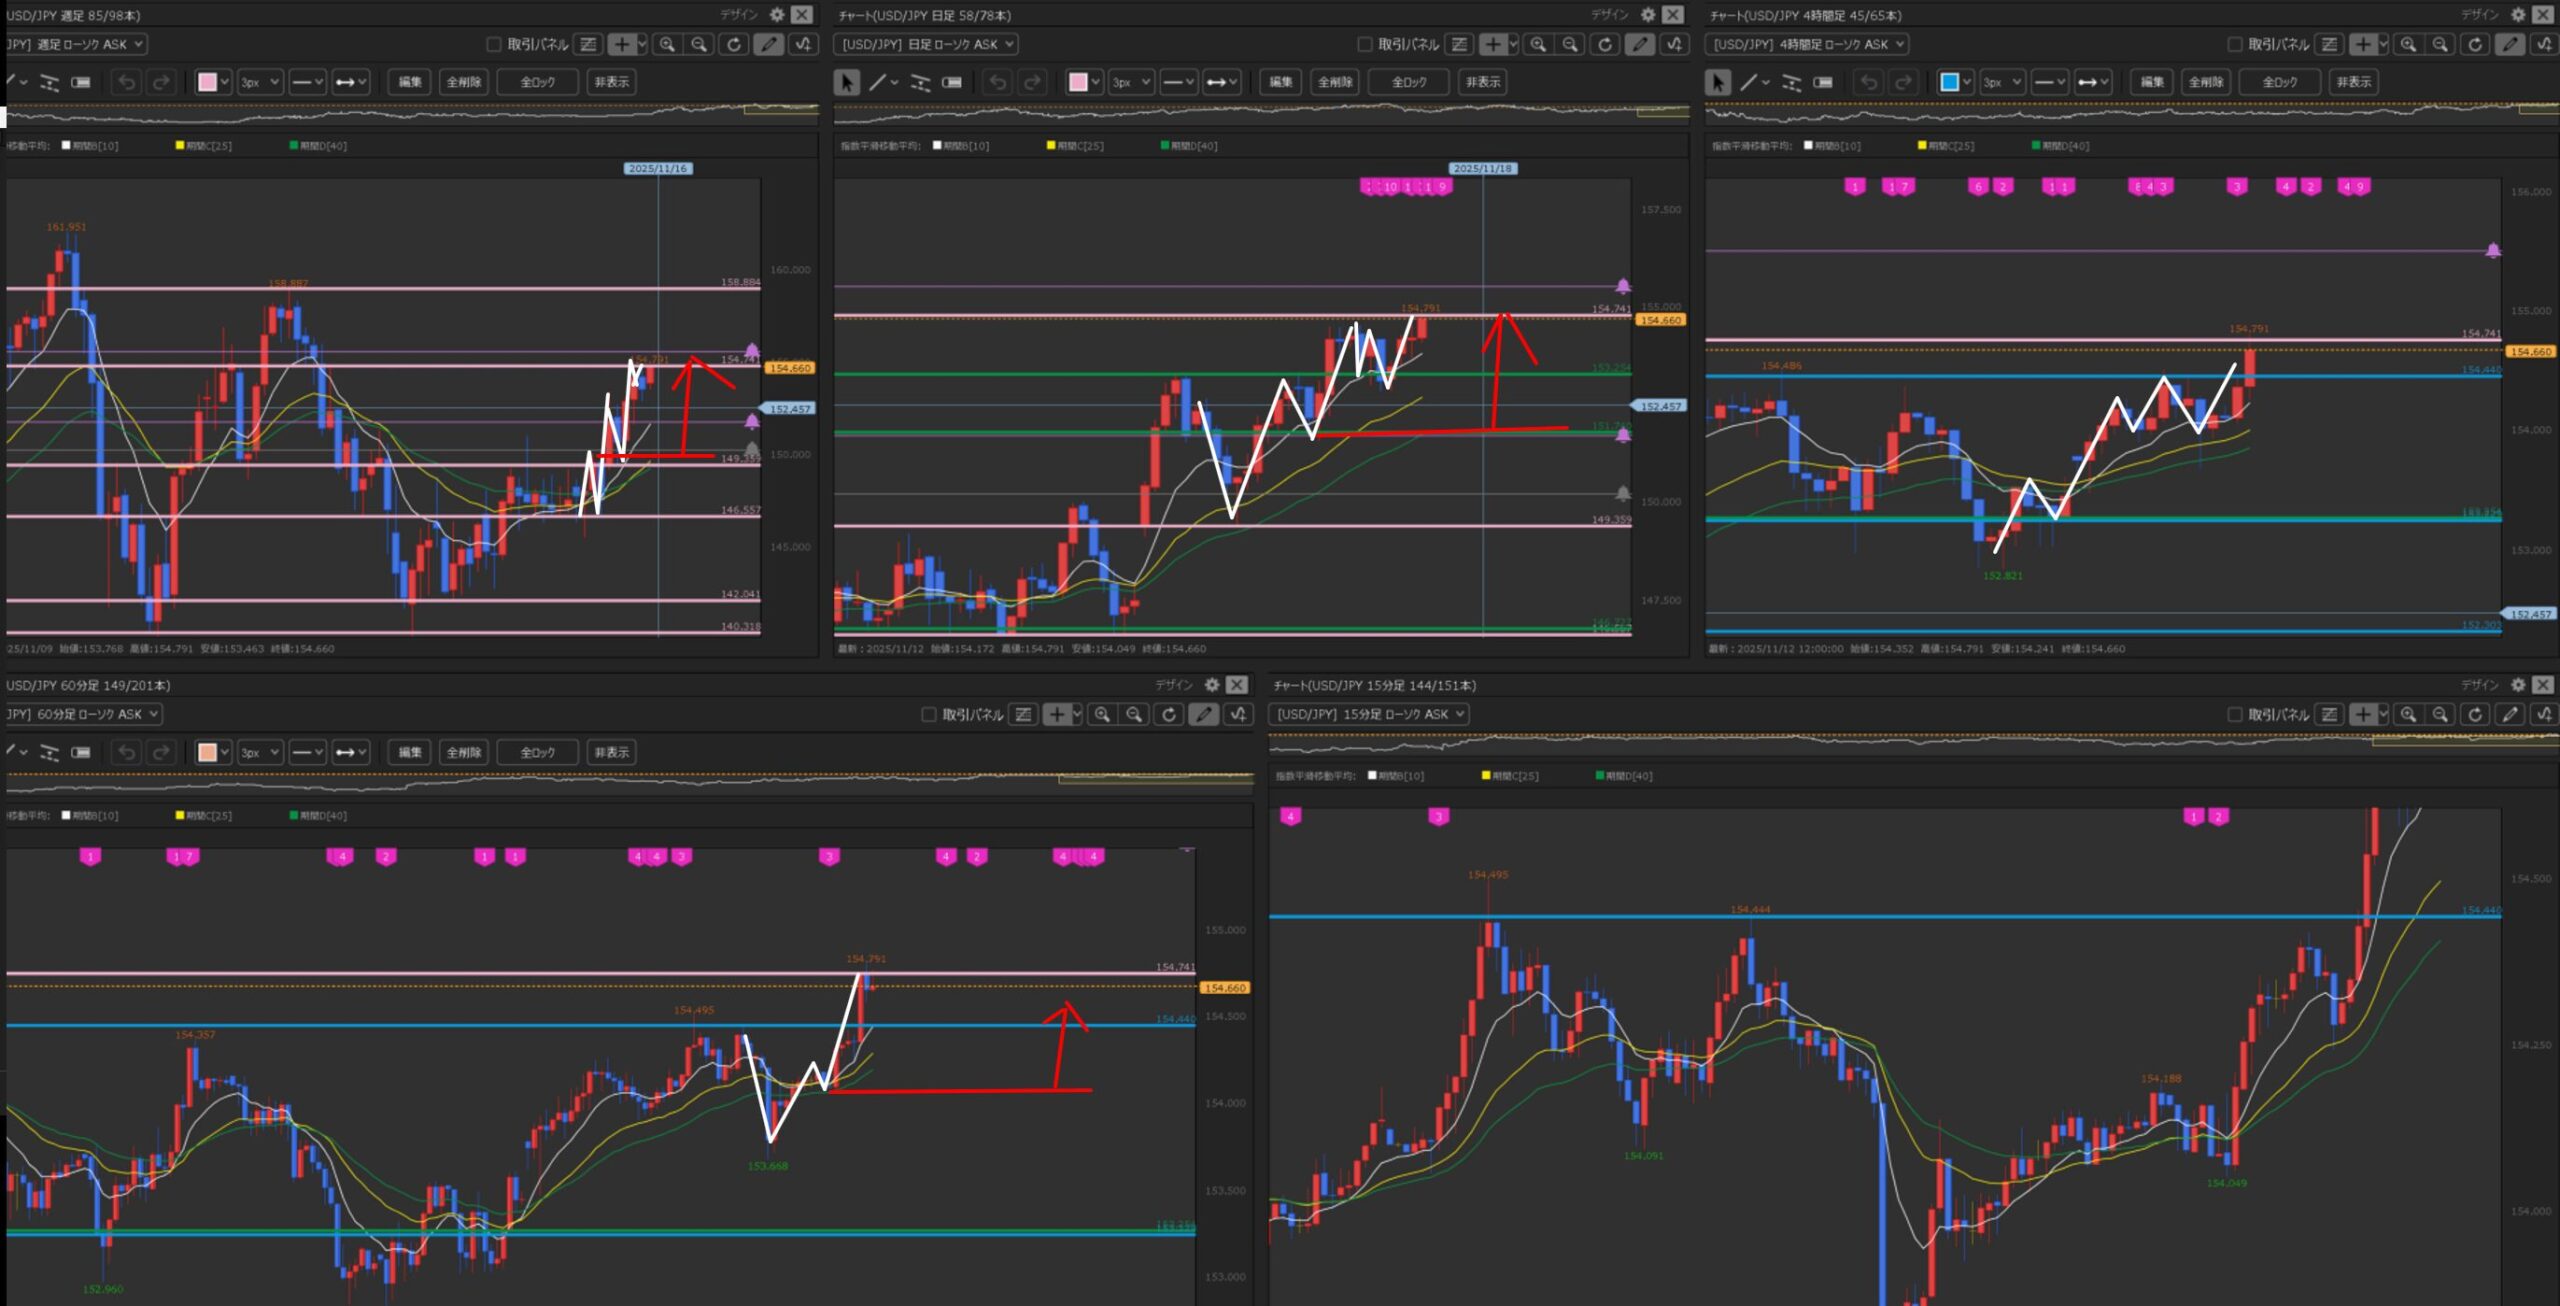Click the crosshair cursor button on 60-minute chart

click(x=1057, y=714)
